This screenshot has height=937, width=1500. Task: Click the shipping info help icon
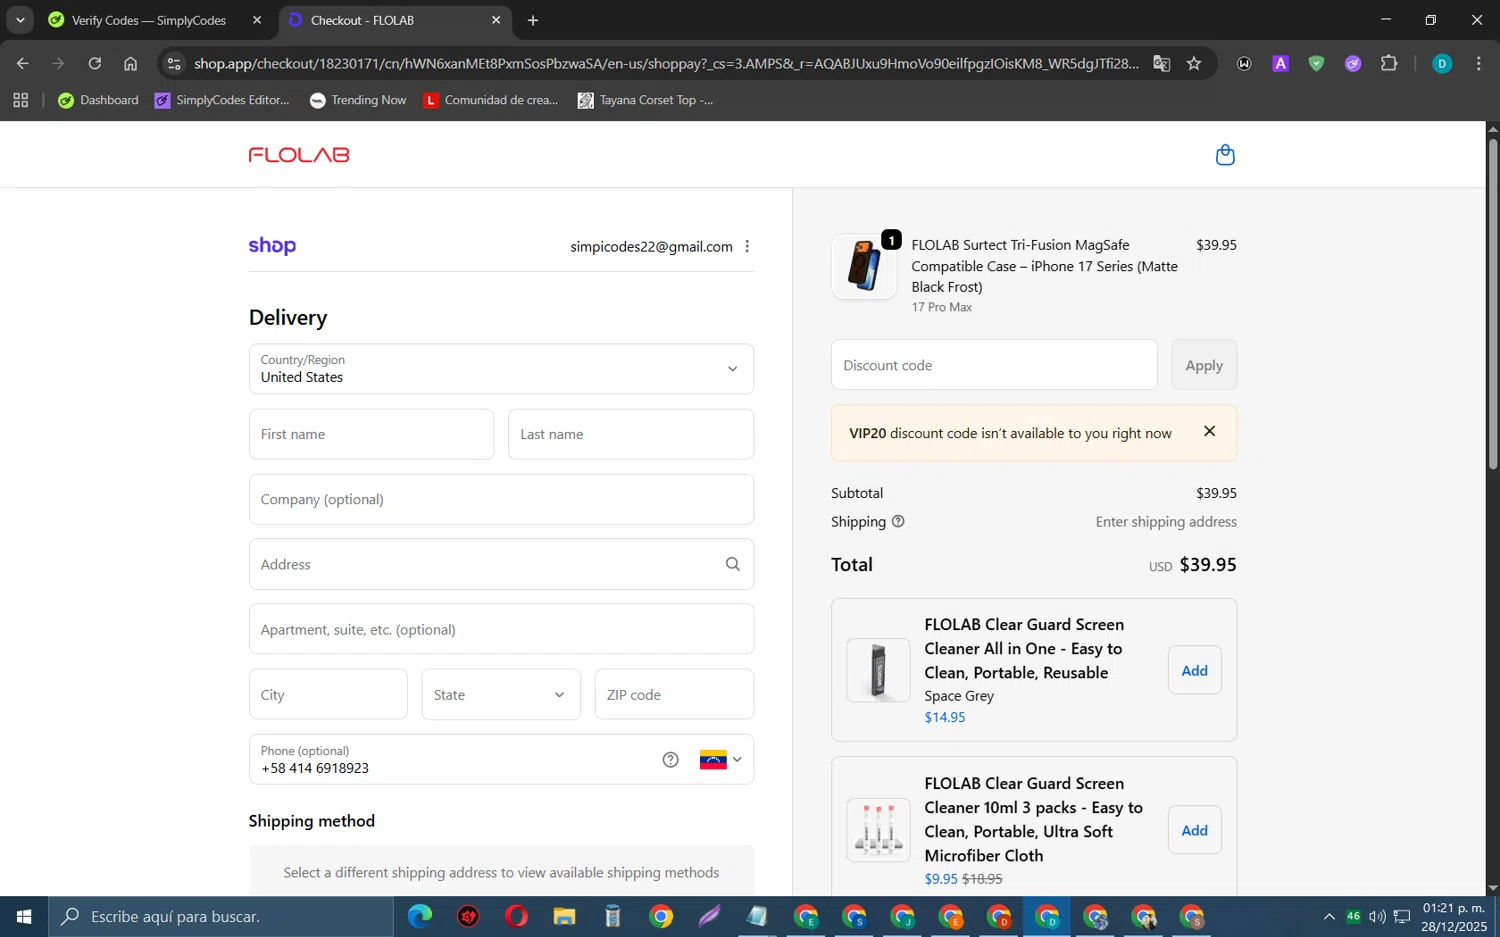pyautogui.click(x=898, y=521)
